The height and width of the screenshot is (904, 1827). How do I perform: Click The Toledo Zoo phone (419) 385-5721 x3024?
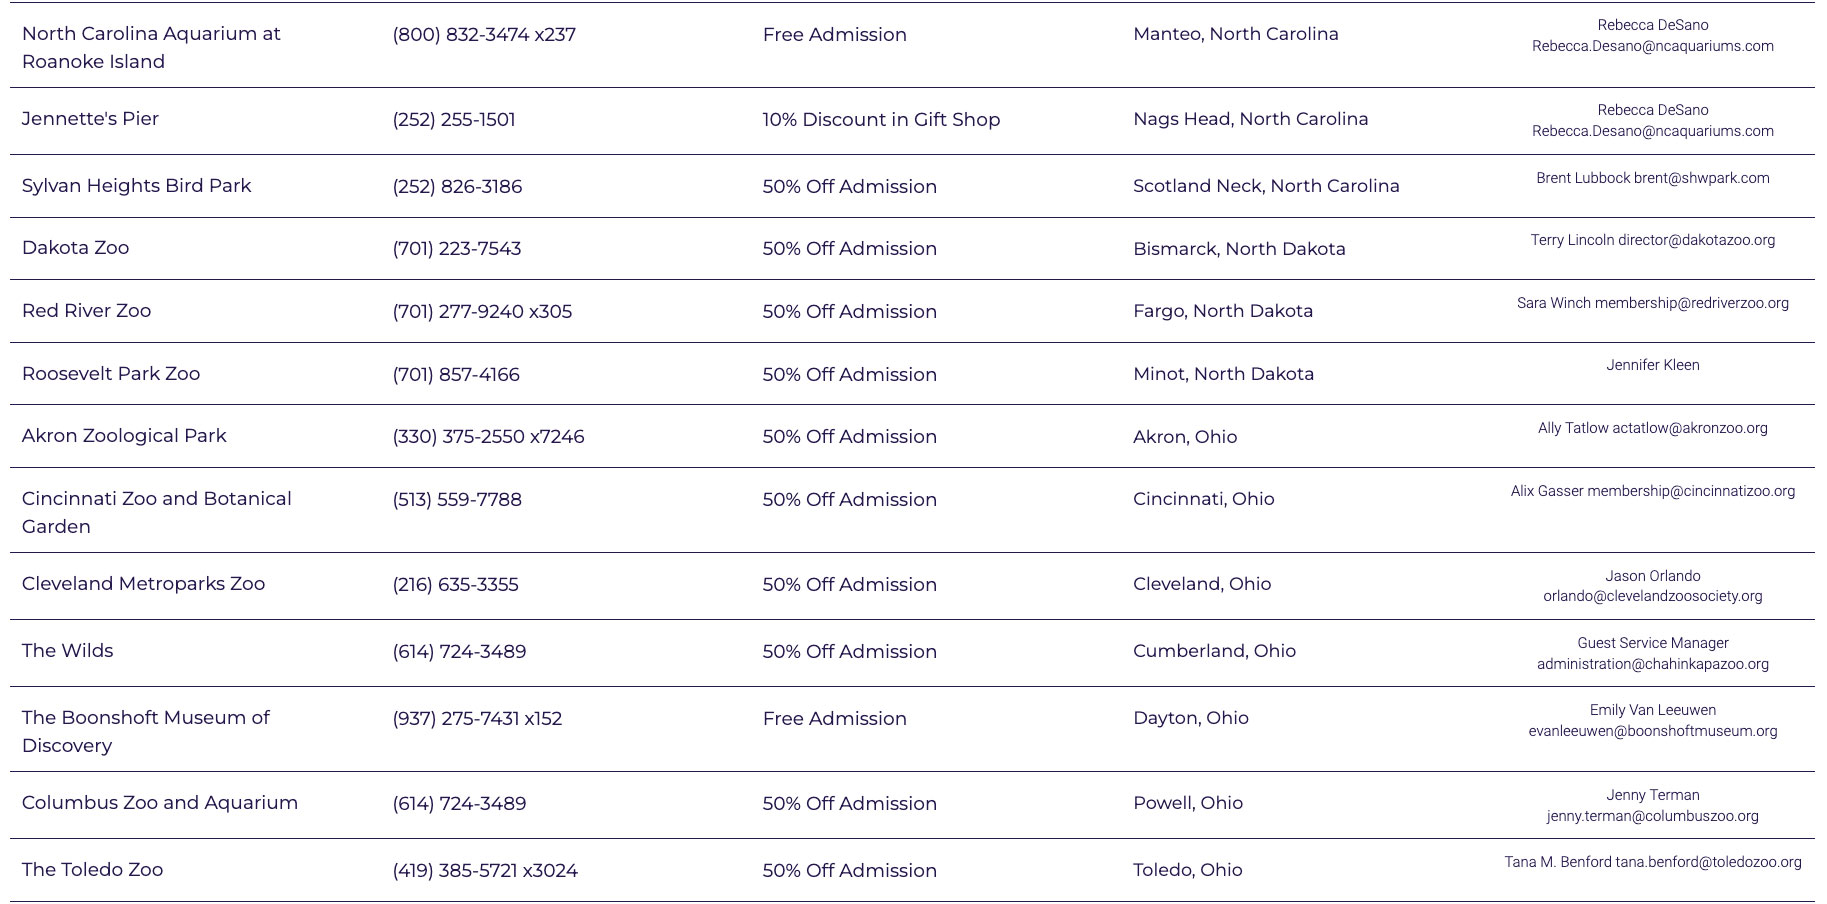click(485, 870)
